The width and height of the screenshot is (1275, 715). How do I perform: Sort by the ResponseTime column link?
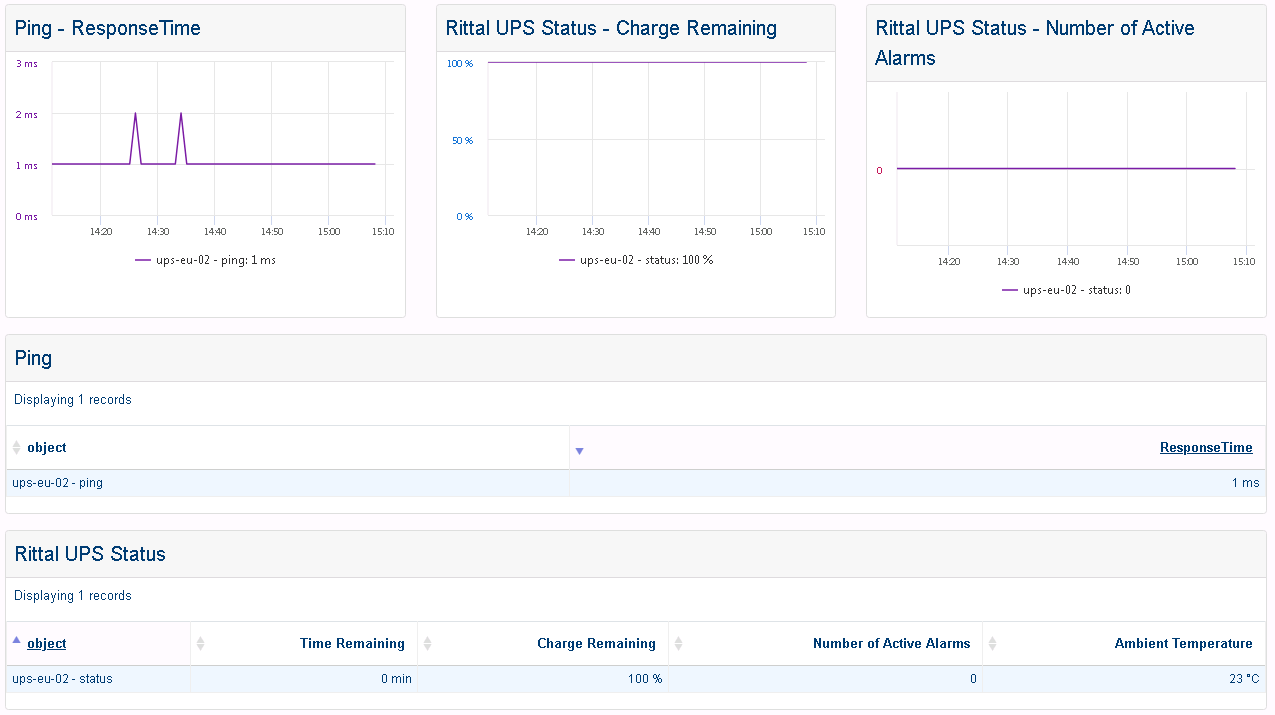pyautogui.click(x=1205, y=447)
